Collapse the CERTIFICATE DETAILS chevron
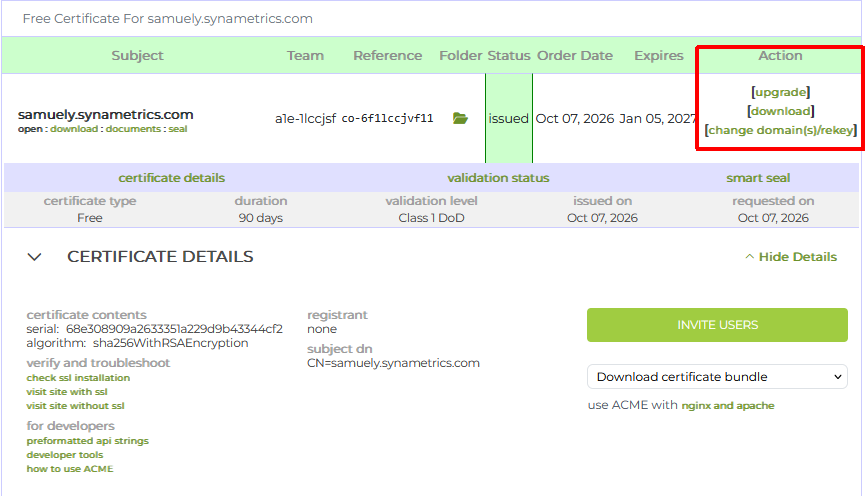This screenshot has width=868, height=496. tap(34, 257)
